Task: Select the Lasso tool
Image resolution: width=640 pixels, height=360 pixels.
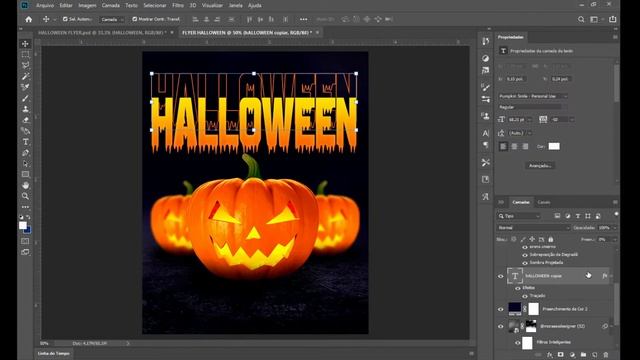Action: [x=25, y=65]
